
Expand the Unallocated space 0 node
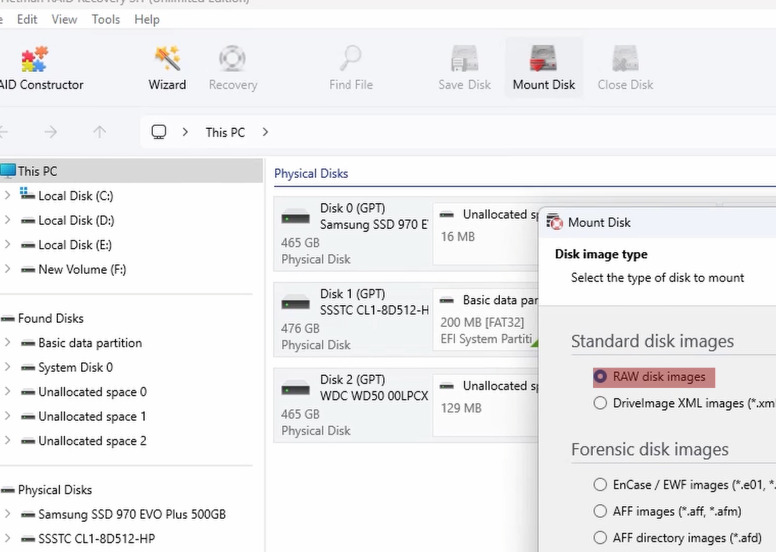(x=7, y=392)
